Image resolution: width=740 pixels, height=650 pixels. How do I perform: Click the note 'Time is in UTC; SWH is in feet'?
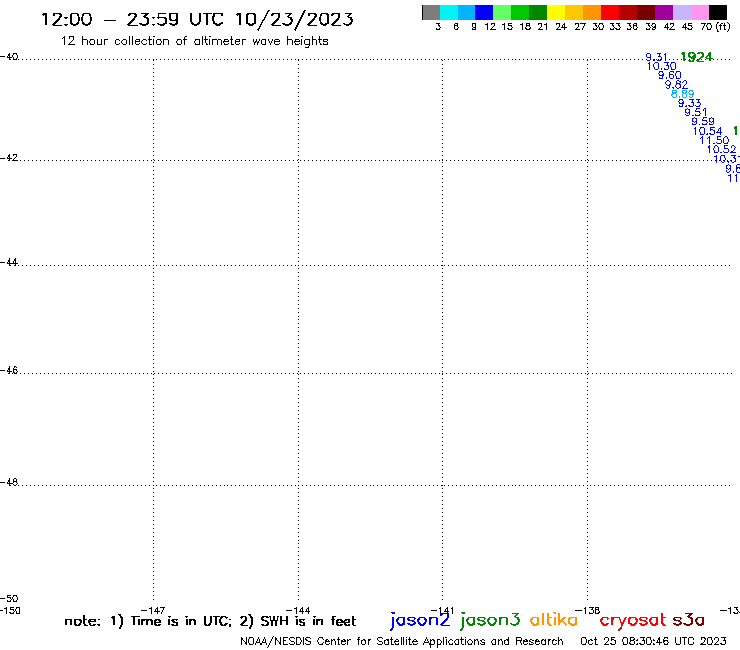[x=210, y=621]
